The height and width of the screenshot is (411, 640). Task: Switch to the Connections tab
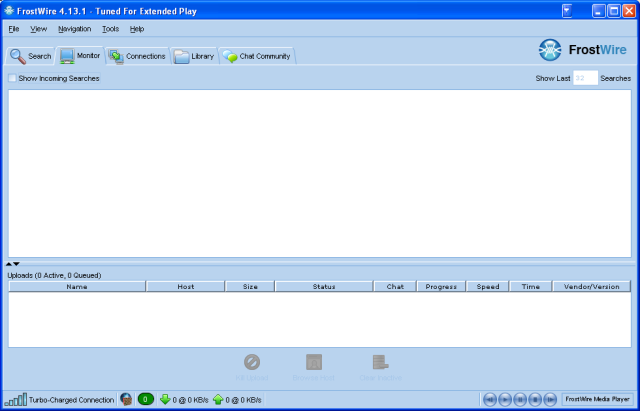pos(137,56)
